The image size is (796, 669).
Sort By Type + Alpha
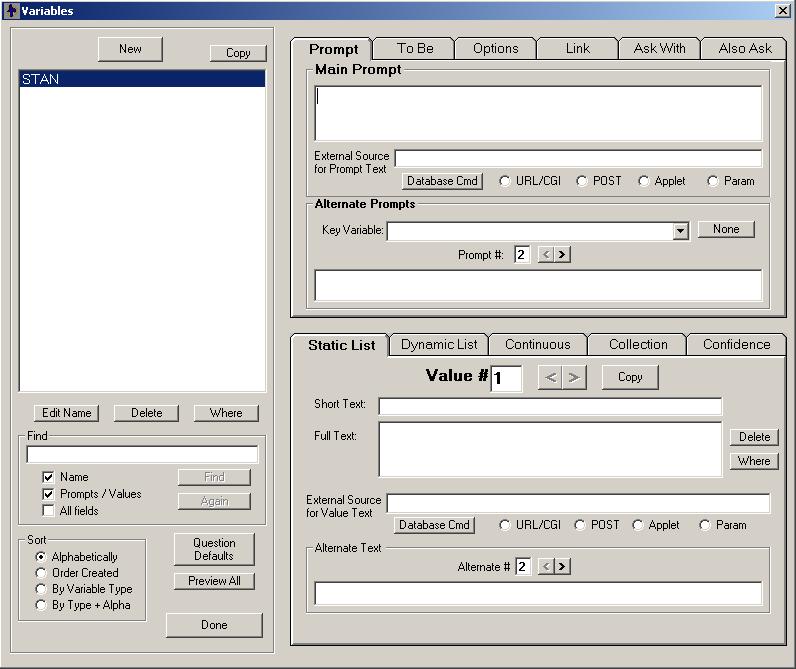(x=41, y=605)
